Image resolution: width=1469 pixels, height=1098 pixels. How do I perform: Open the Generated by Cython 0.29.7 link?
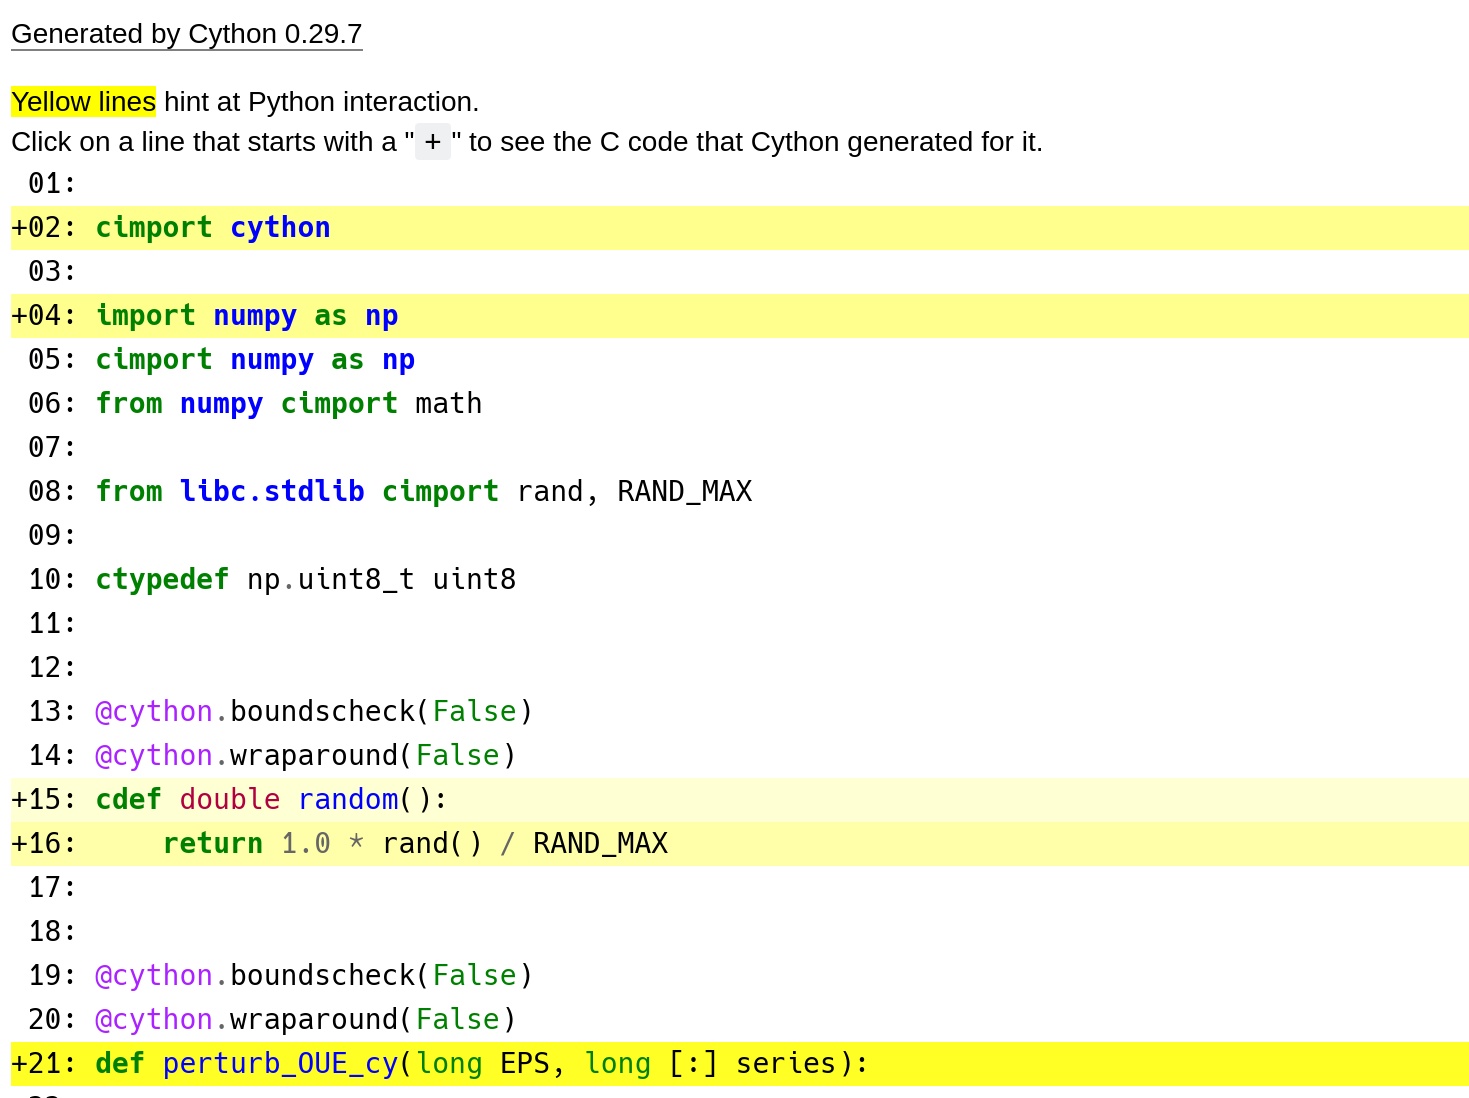(x=186, y=33)
